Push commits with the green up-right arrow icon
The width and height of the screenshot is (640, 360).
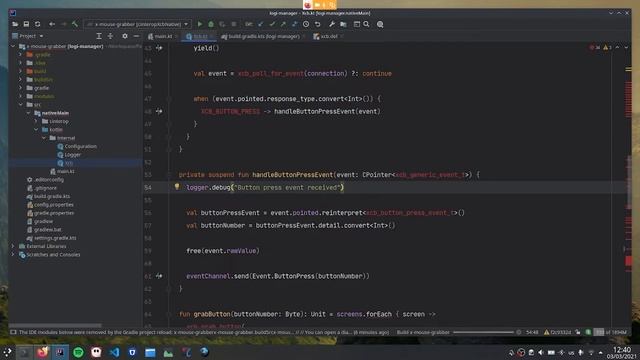click(x=283, y=24)
